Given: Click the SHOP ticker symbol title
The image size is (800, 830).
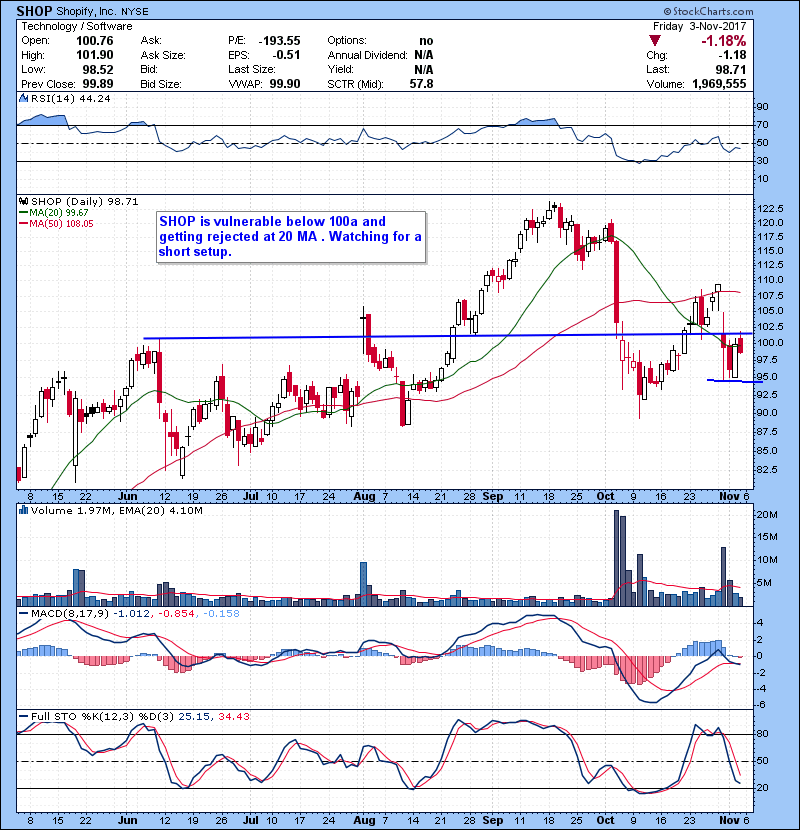Looking at the screenshot, I should pyautogui.click(x=35, y=11).
